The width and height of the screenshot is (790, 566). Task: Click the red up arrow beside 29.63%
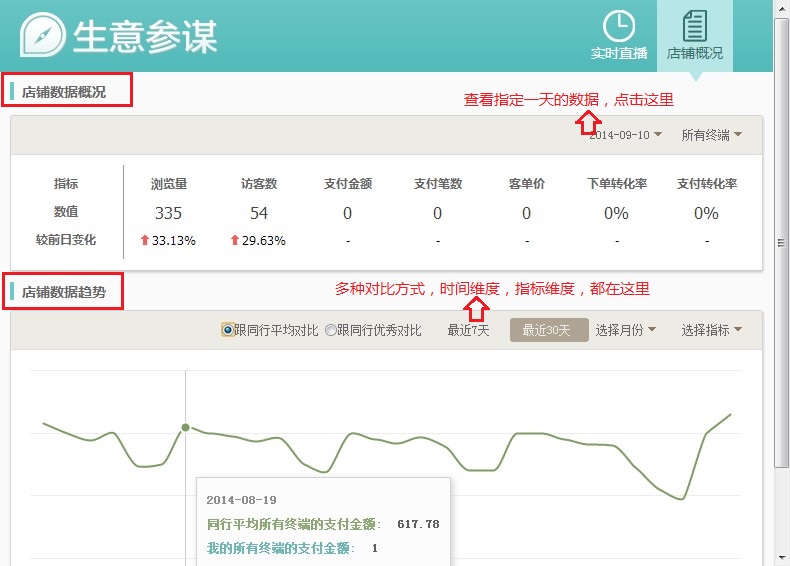click(235, 240)
